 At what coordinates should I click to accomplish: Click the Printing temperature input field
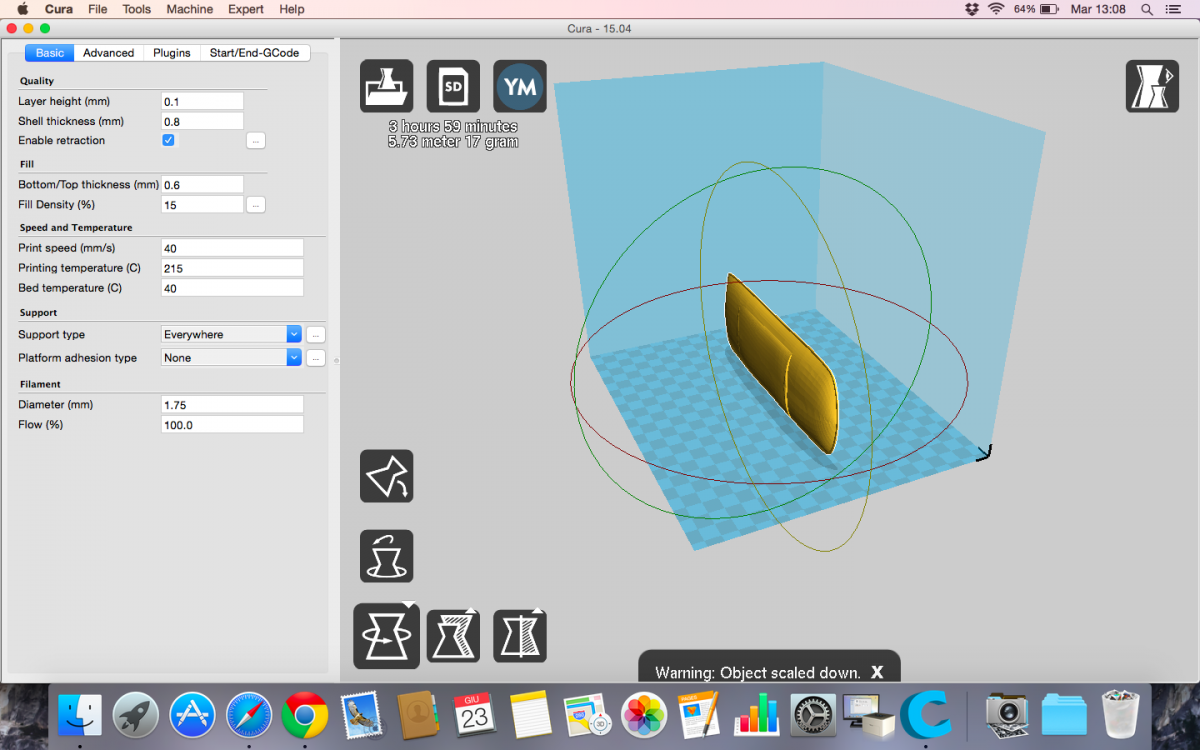pyautogui.click(x=231, y=268)
